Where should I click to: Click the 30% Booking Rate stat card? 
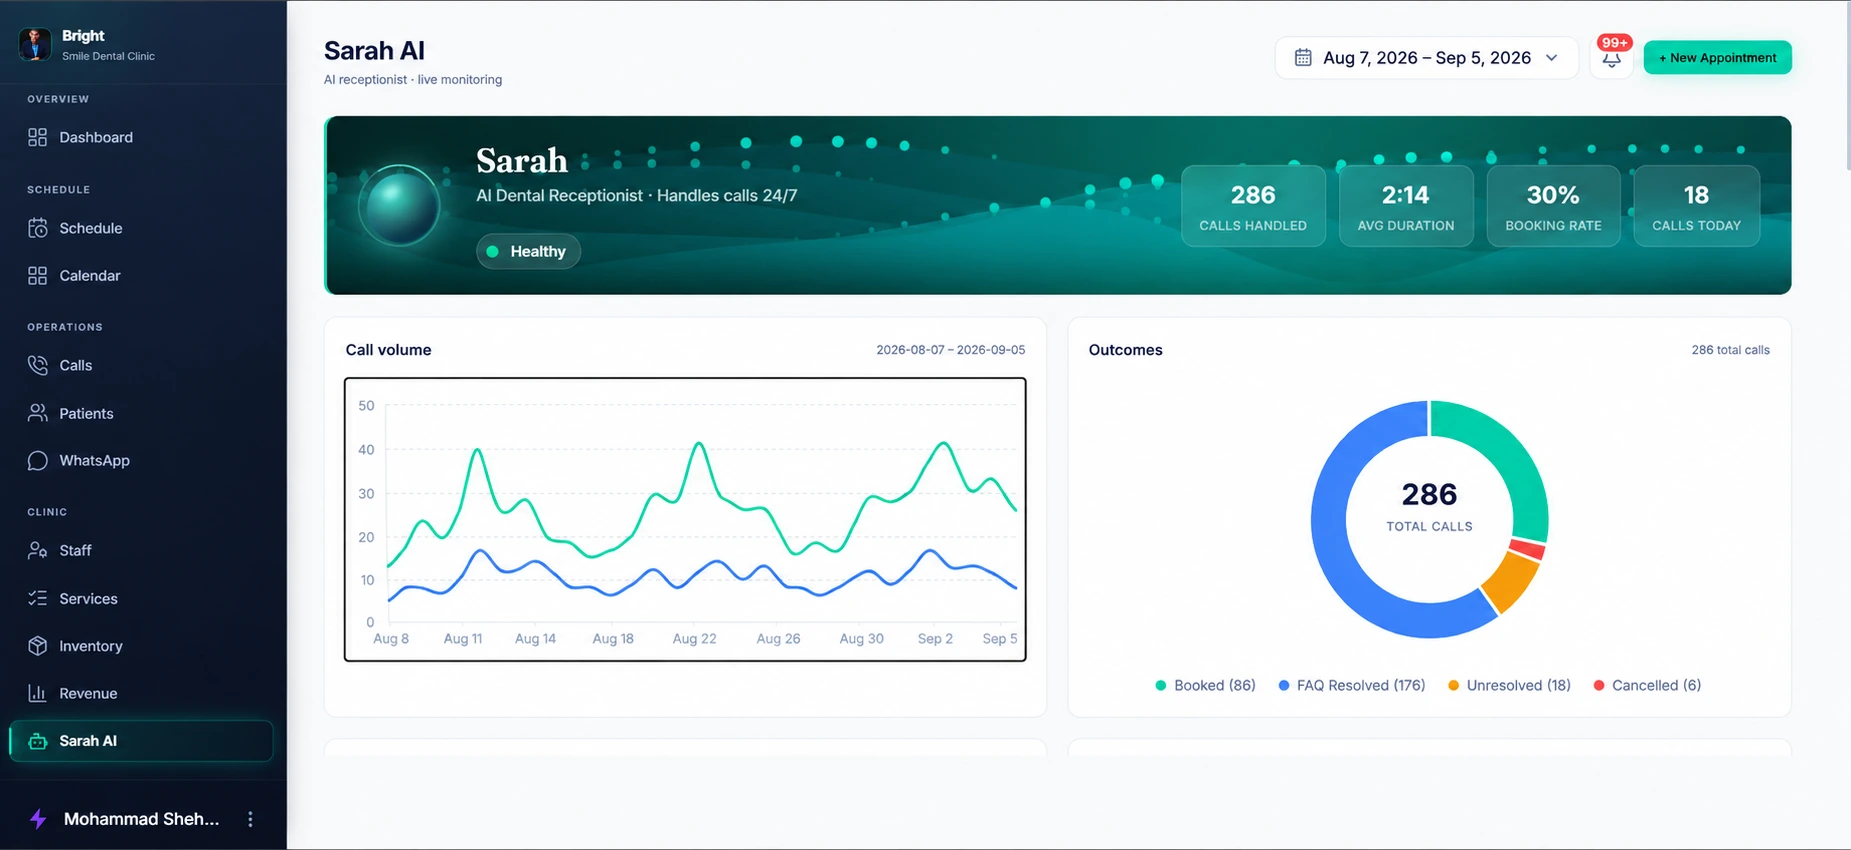click(1553, 206)
